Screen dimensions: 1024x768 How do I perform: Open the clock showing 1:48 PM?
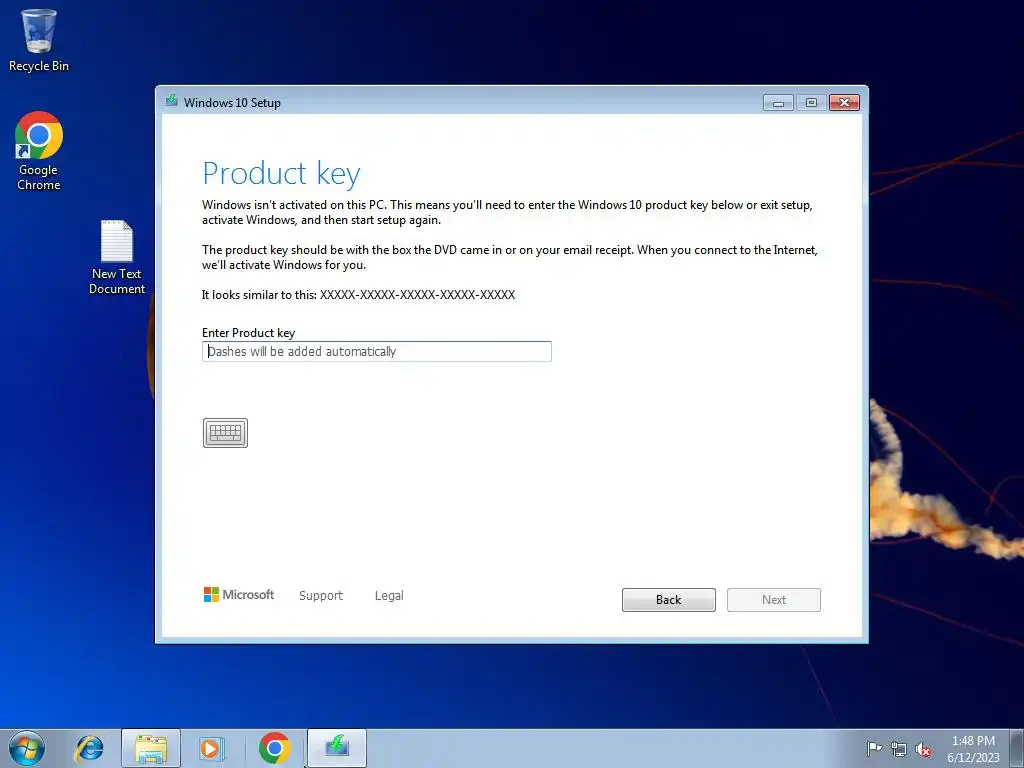coord(973,749)
